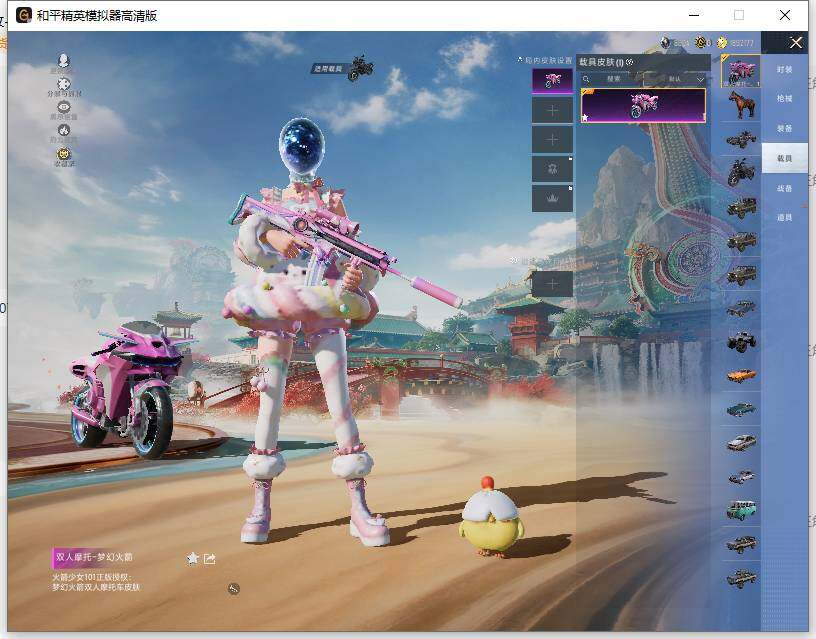Image resolution: width=816 pixels, height=639 pixels.
Task: Add skin to second empty plus slot
Action: [x=552, y=110]
